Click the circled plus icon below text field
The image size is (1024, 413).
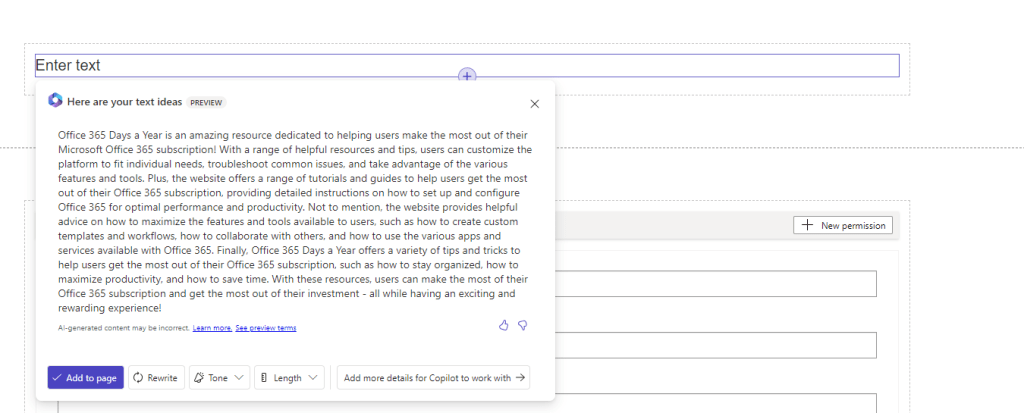click(x=467, y=76)
